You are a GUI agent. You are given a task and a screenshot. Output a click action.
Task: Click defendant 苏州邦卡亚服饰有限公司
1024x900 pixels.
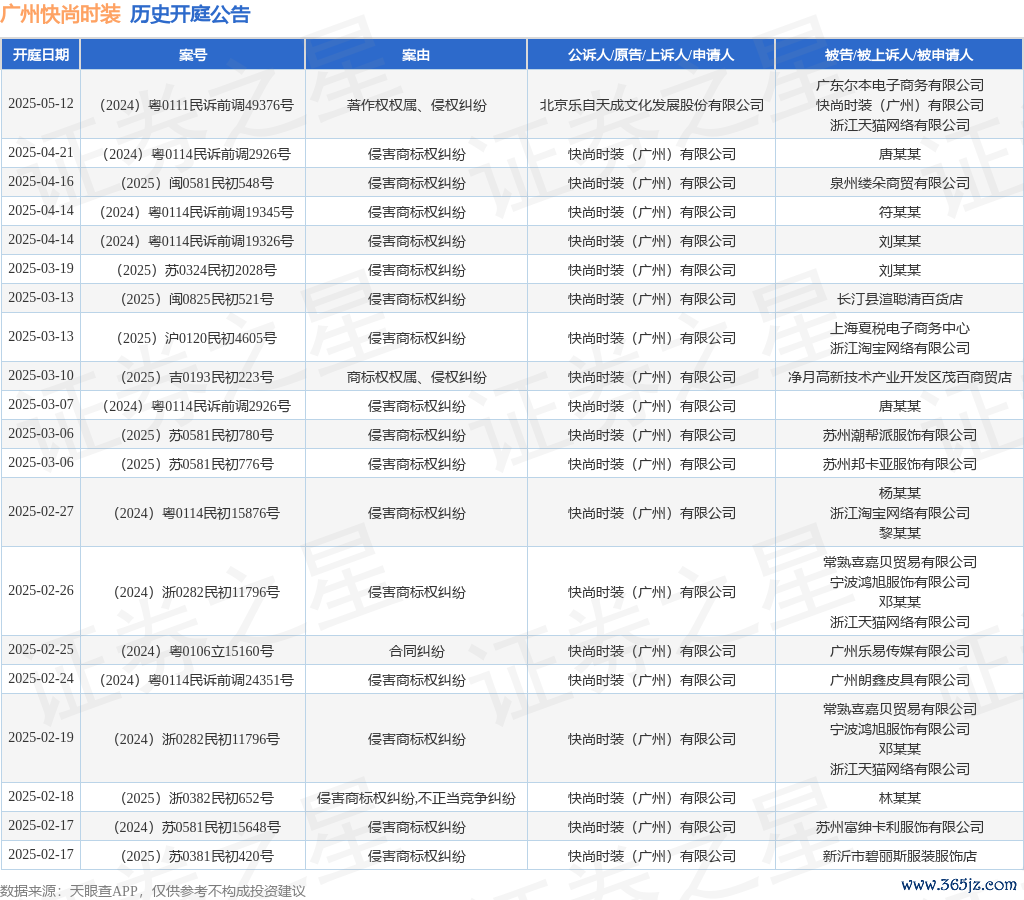tap(899, 464)
